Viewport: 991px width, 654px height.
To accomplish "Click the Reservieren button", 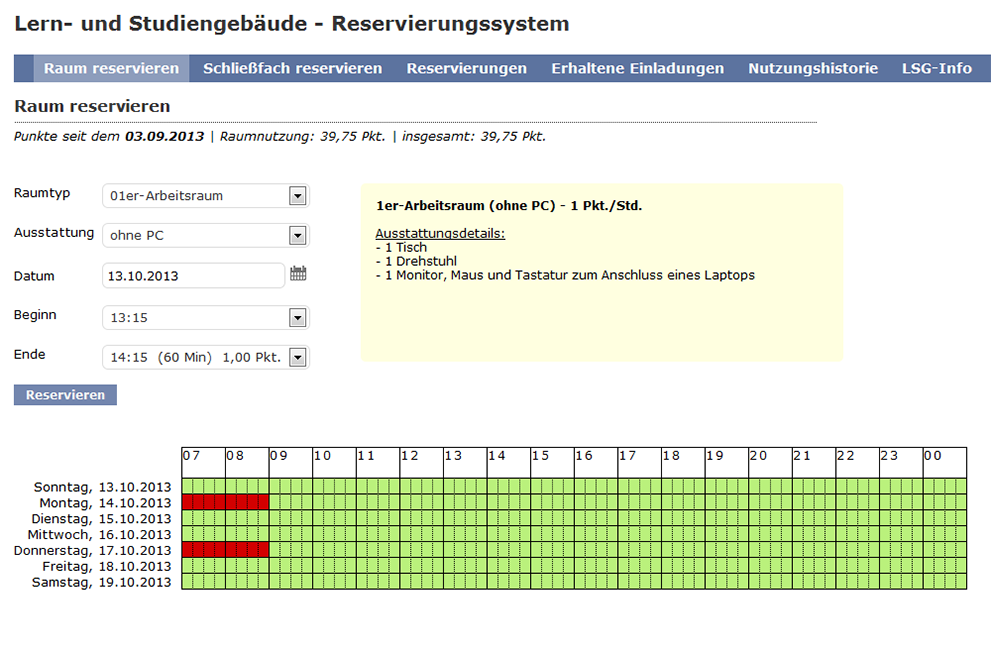I will [x=65, y=395].
